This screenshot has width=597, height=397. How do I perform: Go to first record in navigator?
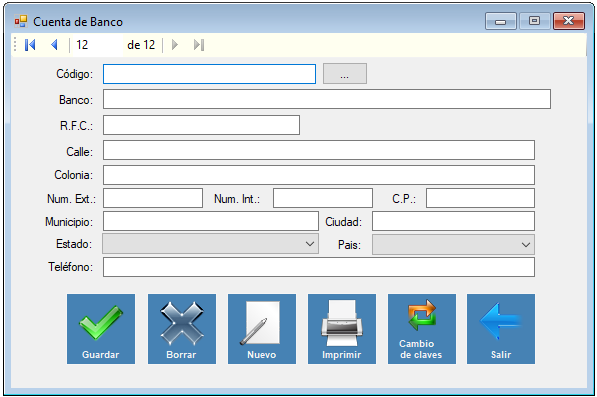tap(30, 45)
